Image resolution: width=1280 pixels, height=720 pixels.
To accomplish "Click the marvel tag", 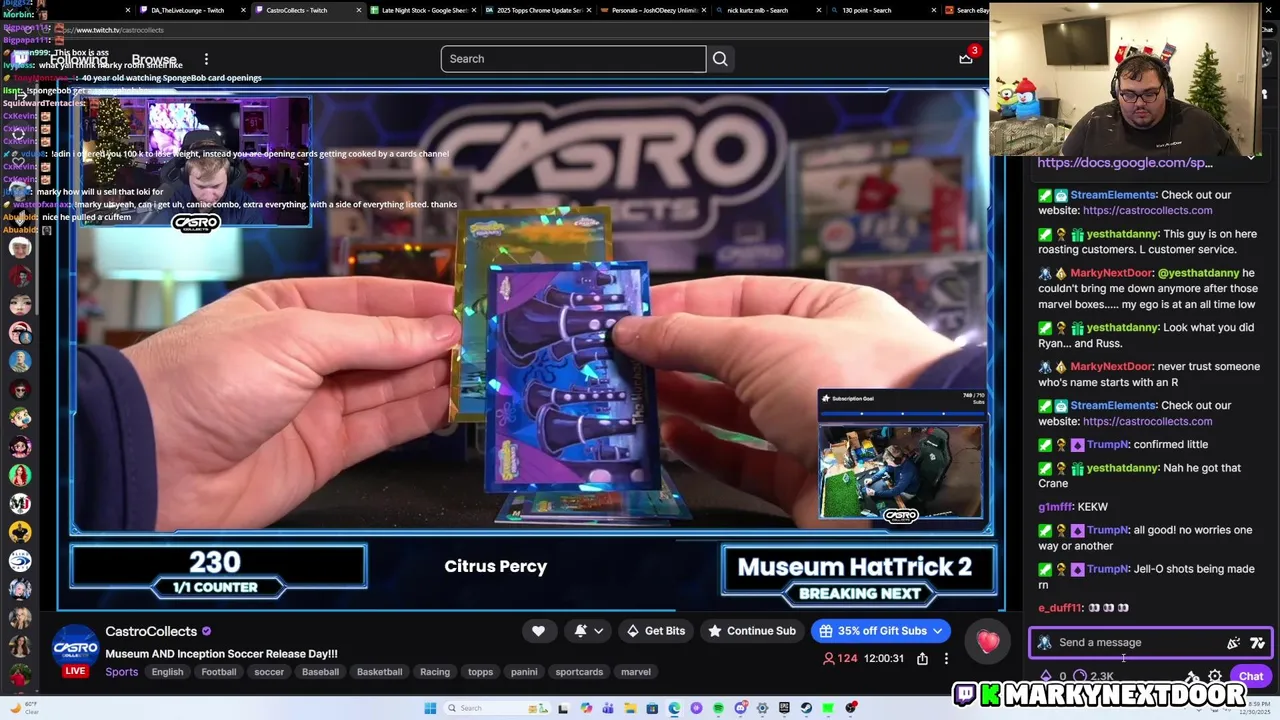I will click(x=635, y=672).
